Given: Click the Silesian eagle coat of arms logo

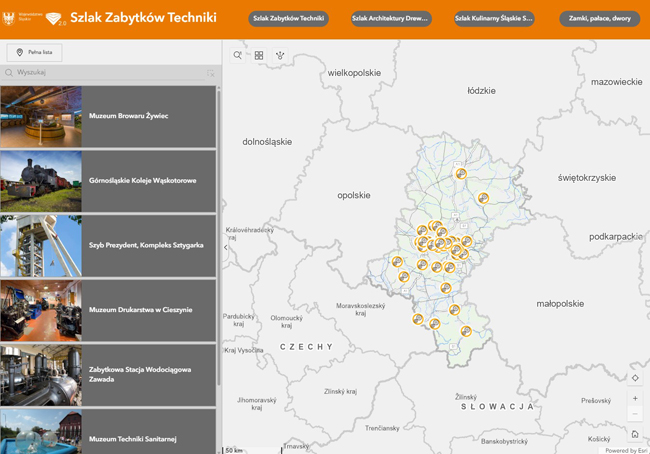Looking at the screenshot, I should 8,18.
